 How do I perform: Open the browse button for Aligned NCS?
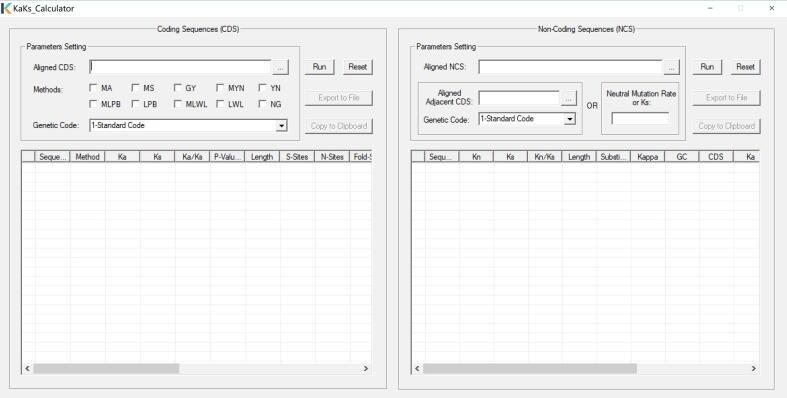coord(671,67)
